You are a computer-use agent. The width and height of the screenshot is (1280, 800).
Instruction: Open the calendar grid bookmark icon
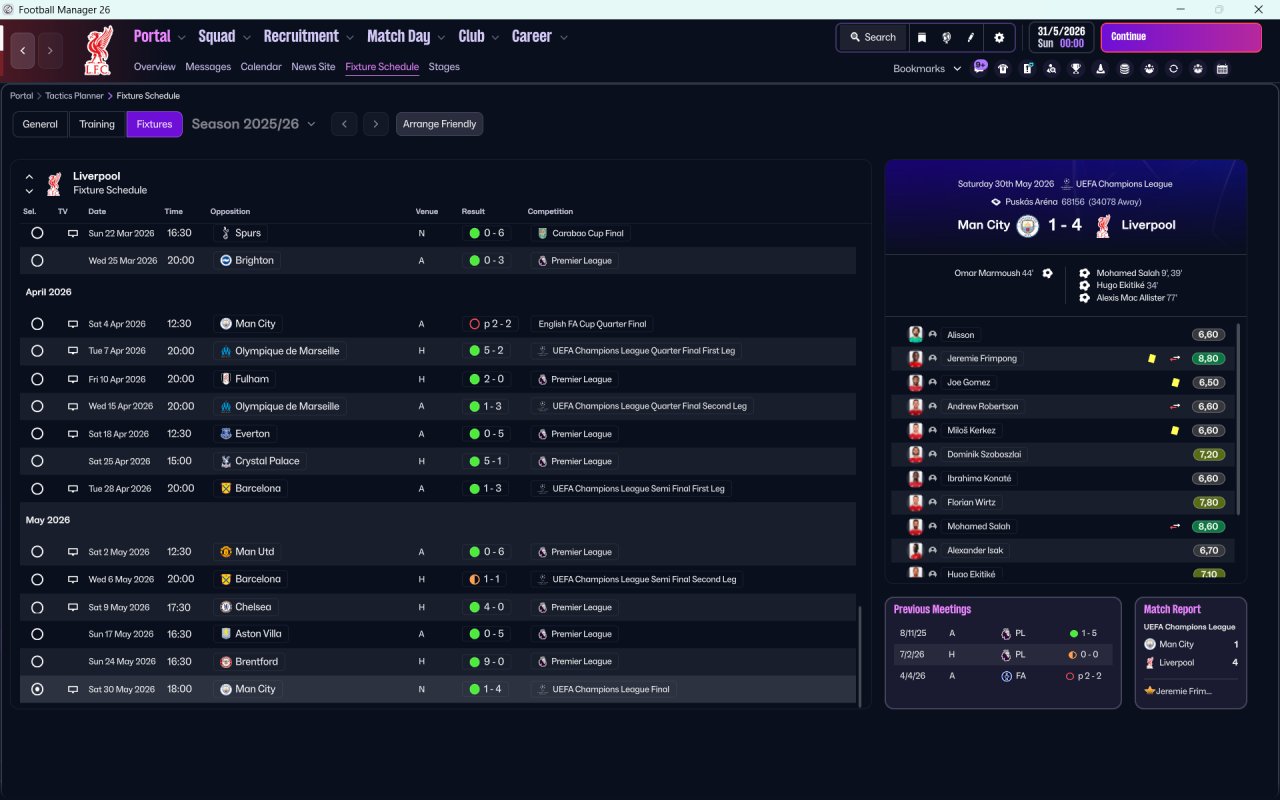coord(1222,69)
